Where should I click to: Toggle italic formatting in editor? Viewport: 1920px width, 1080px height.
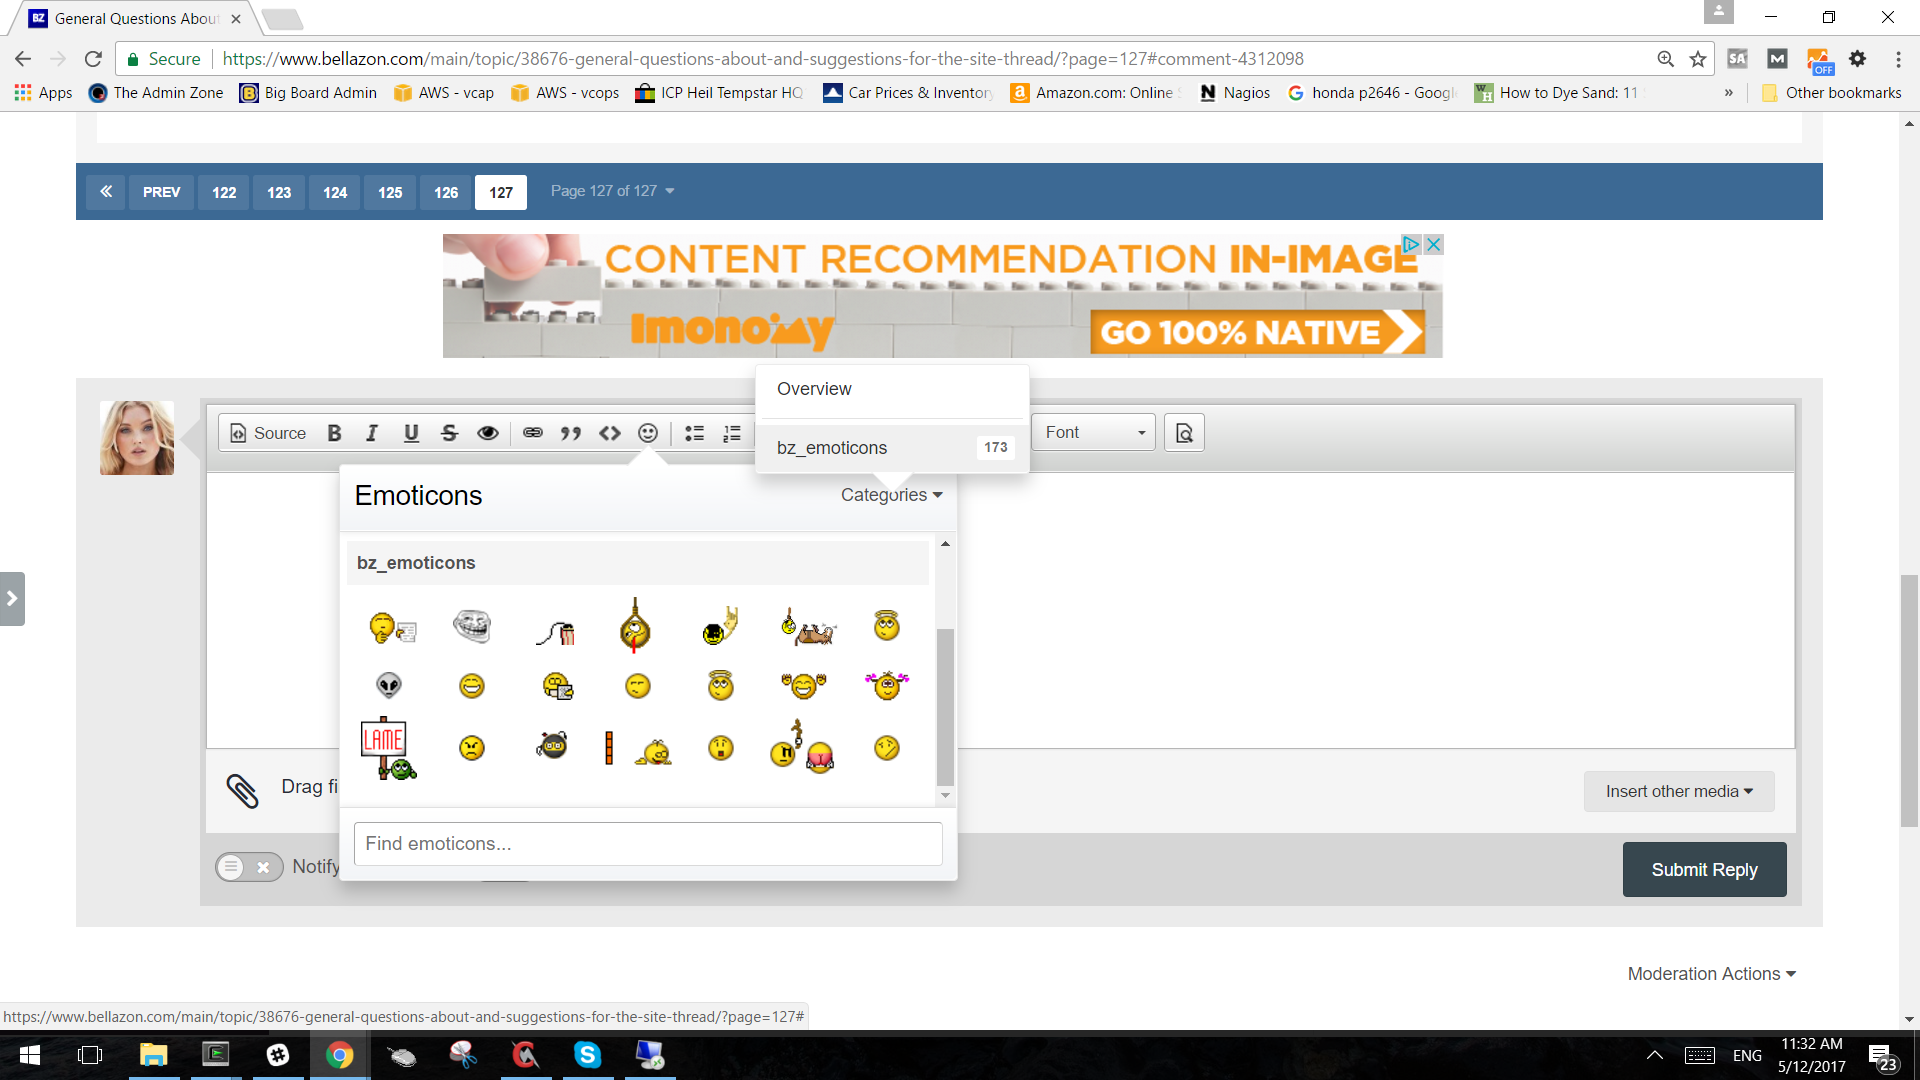[372, 433]
